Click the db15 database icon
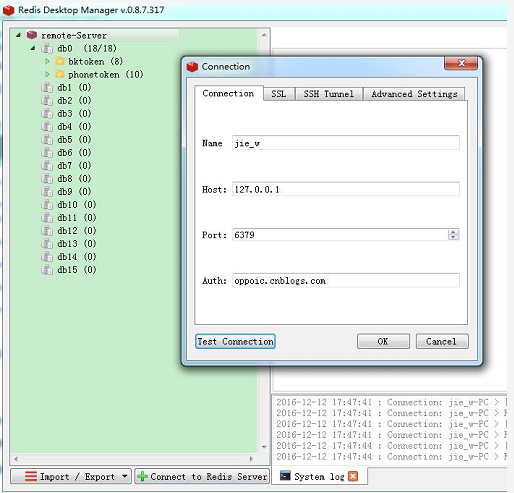The width and height of the screenshot is (514, 493). 47,270
